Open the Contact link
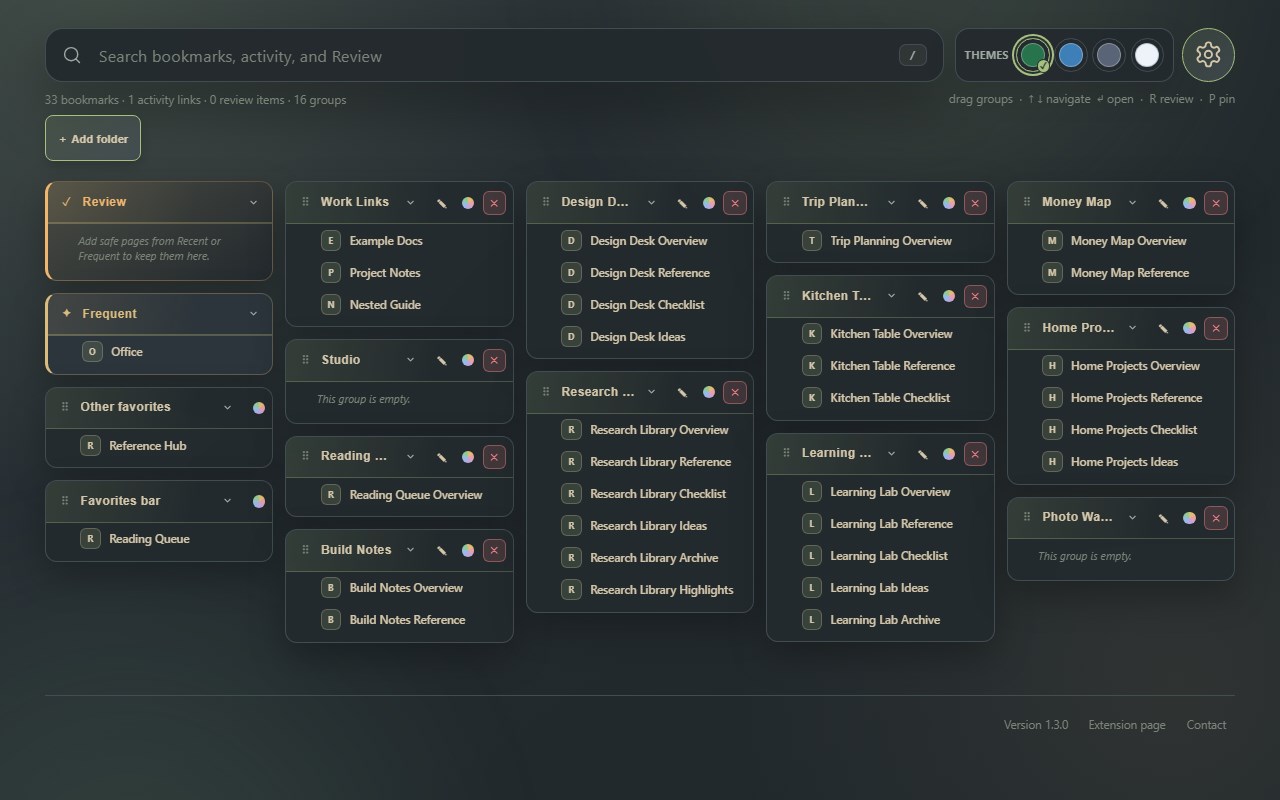This screenshot has width=1280, height=800. click(1206, 725)
